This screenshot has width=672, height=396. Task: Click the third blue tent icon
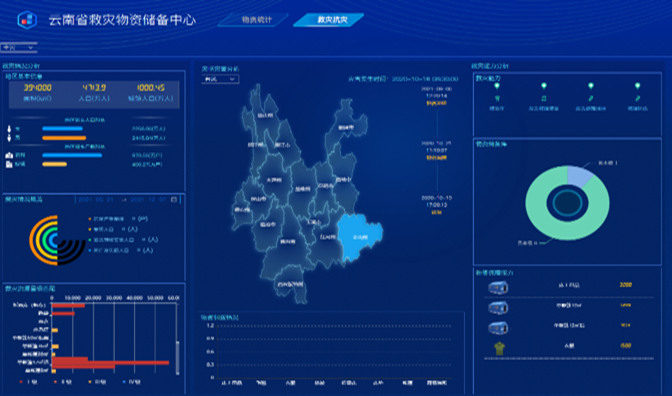498,328
